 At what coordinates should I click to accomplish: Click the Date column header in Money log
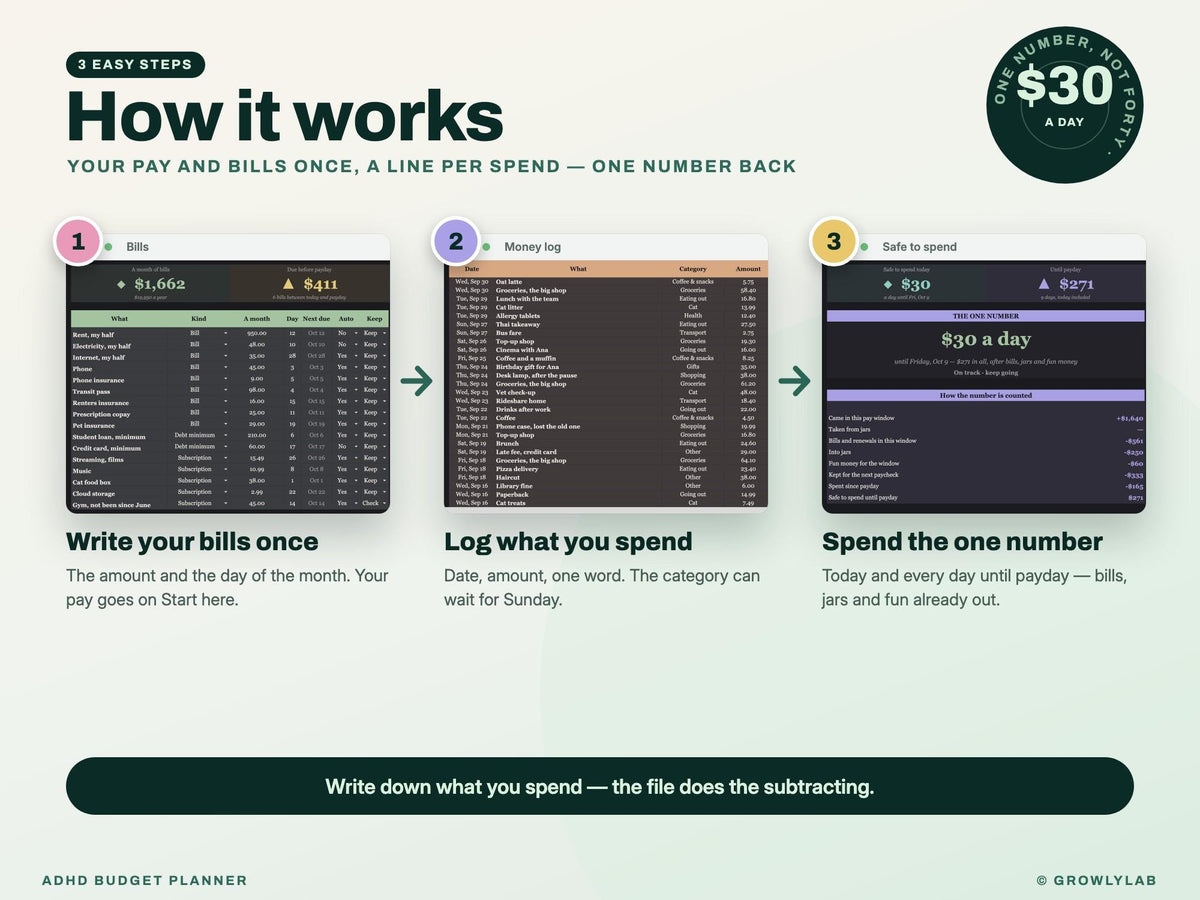(472, 269)
